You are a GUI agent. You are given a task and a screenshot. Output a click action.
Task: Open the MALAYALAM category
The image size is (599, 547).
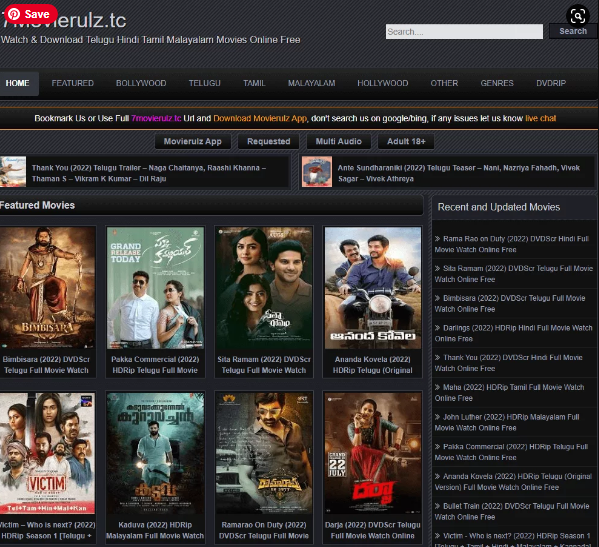(311, 83)
